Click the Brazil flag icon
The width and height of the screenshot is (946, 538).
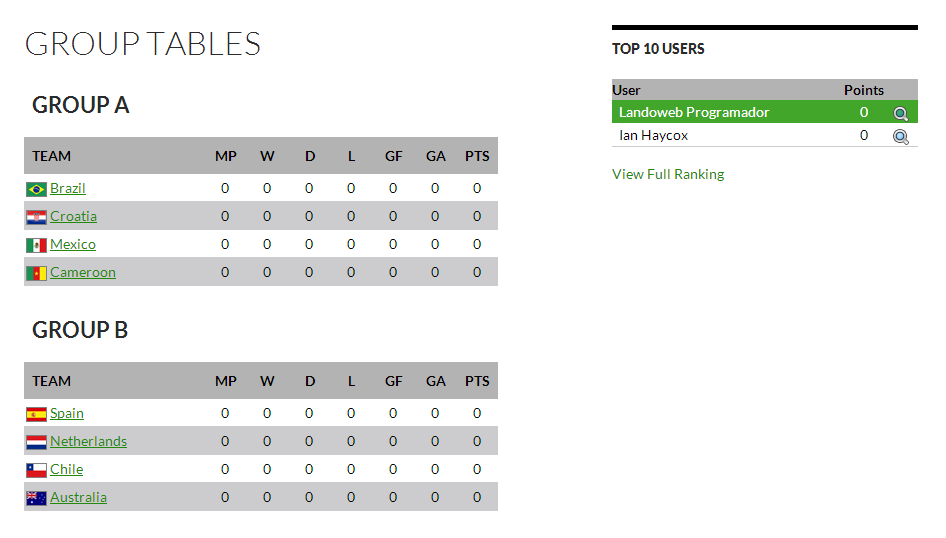[36, 189]
